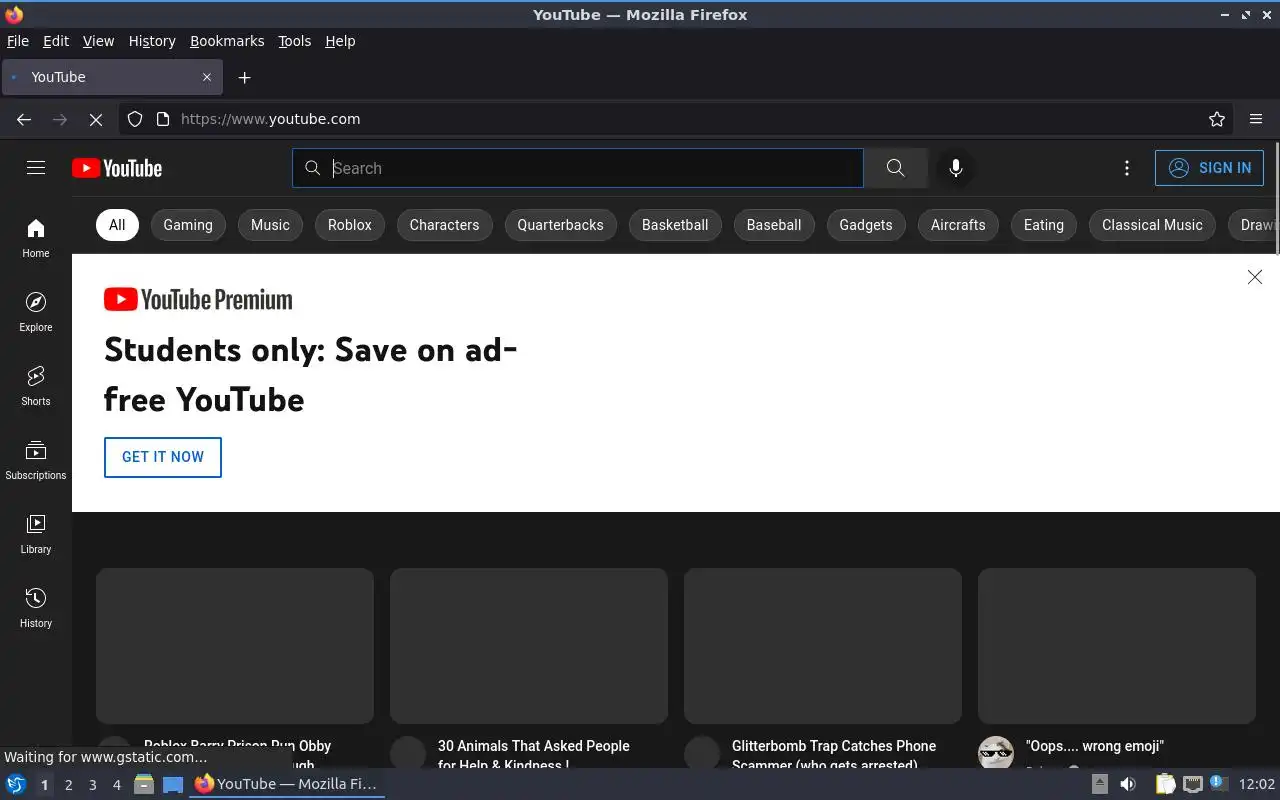
Task: Open the tracking protection shield icon
Action: tap(135, 119)
